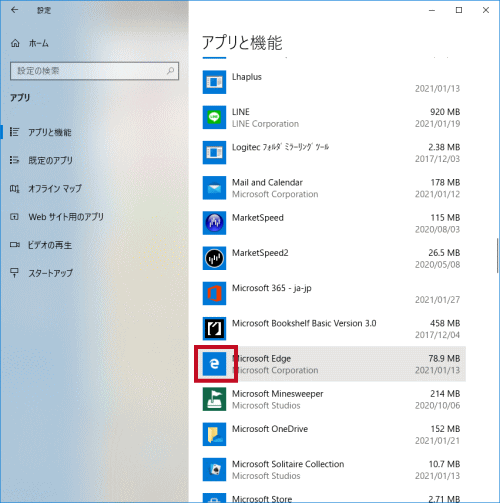
Task: Select the MarketSpeed name text
Action: coord(258,218)
